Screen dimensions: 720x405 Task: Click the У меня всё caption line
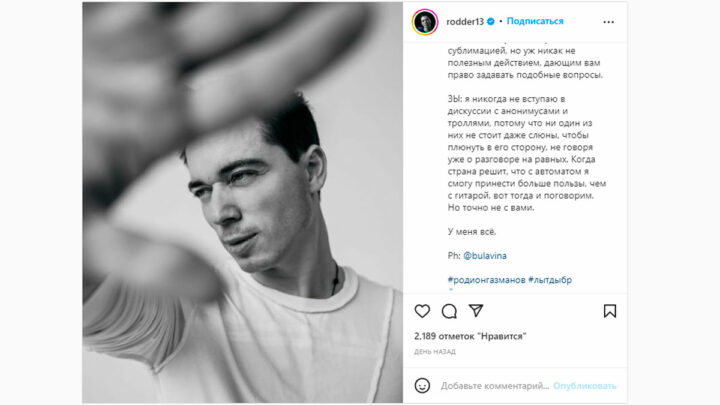[x=472, y=232]
